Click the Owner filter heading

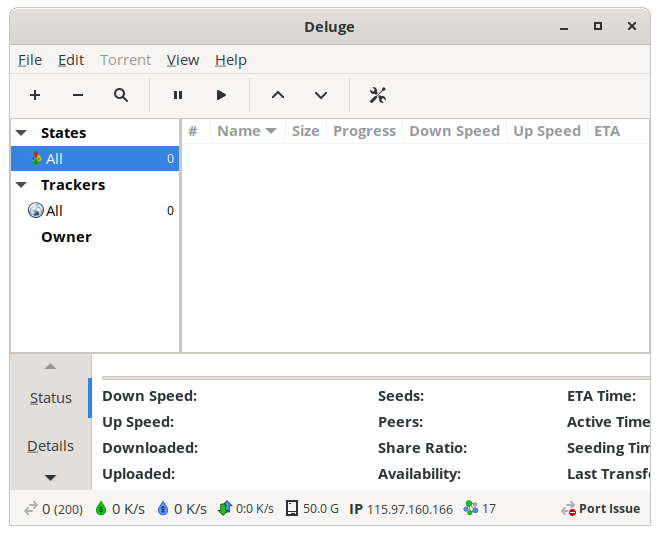click(x=66, y=237)
